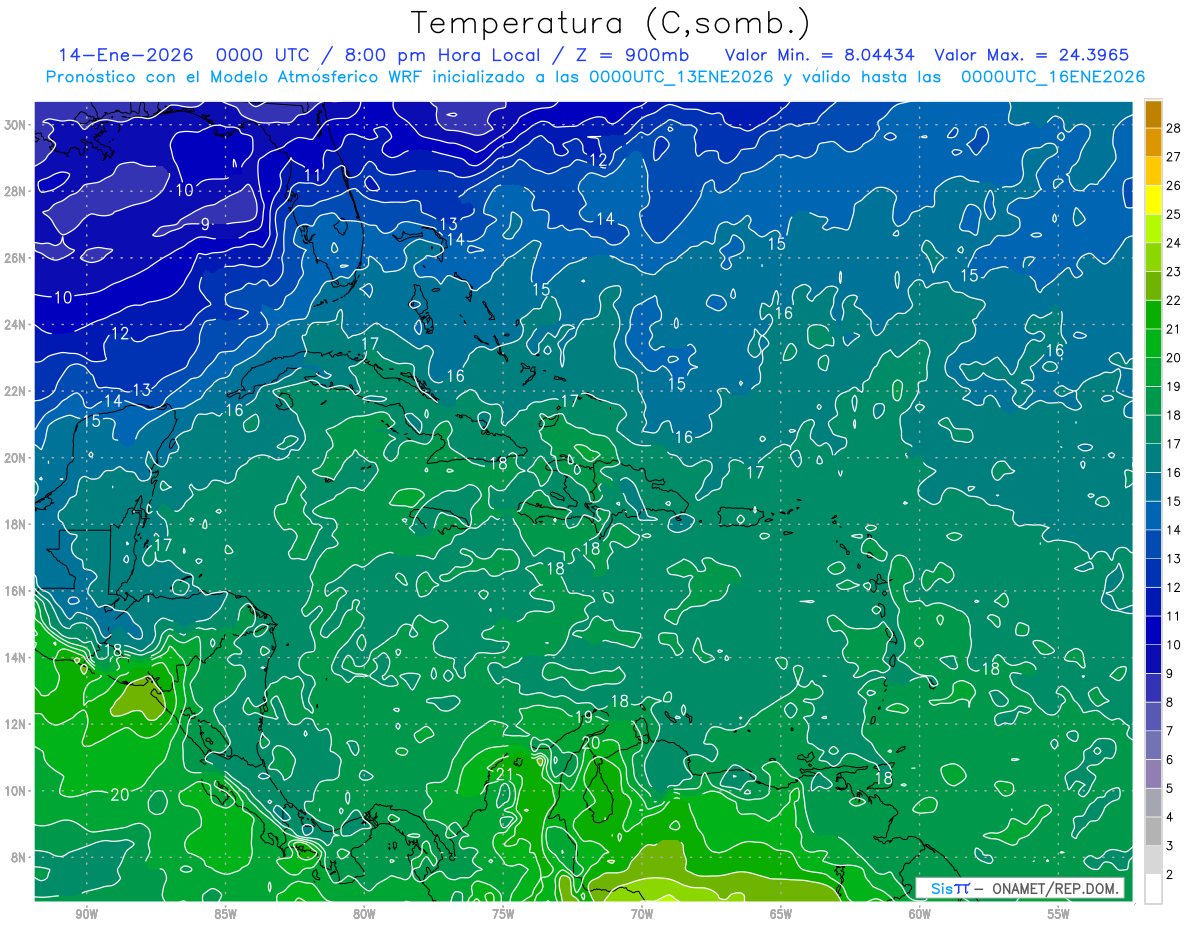
Task: Click the '30N' latitude label
Action: point(17,125)
